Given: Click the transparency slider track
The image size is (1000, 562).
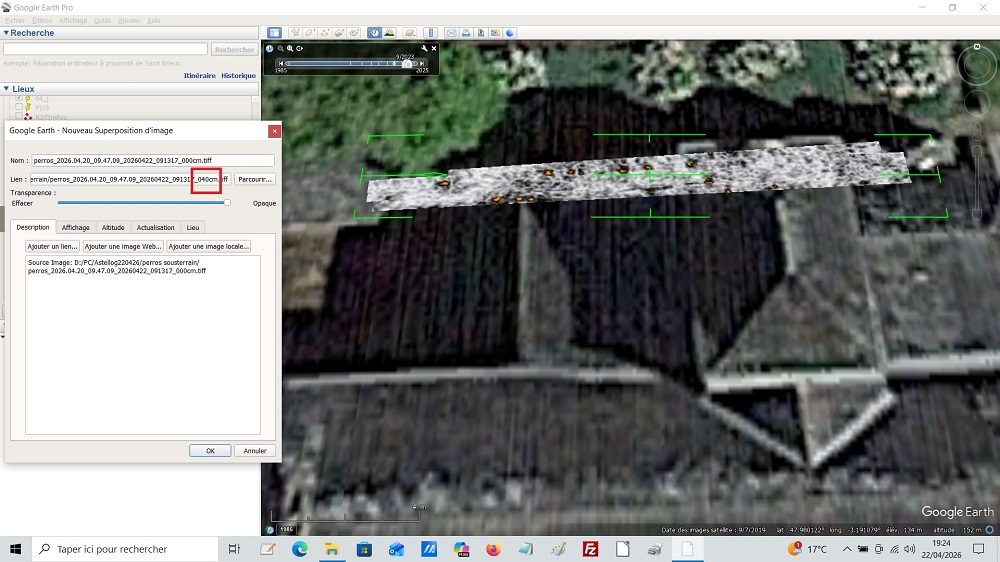Looking at the screenshot, I should click(140, 203).
